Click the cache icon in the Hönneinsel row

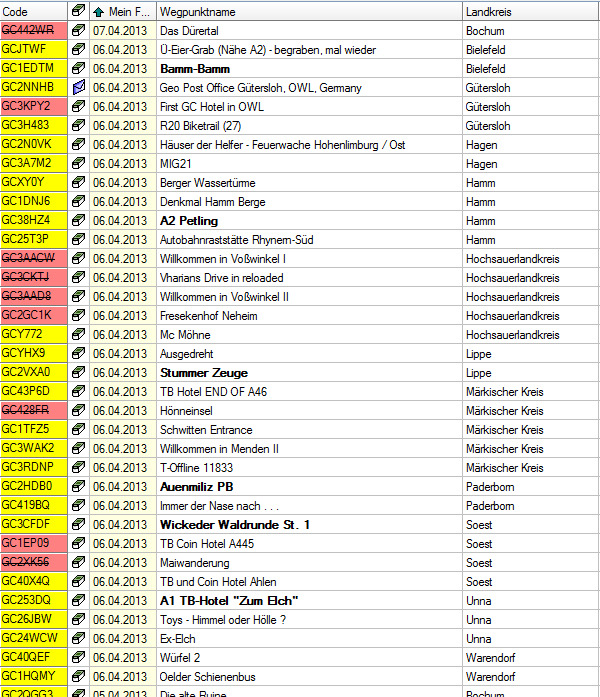79,410
